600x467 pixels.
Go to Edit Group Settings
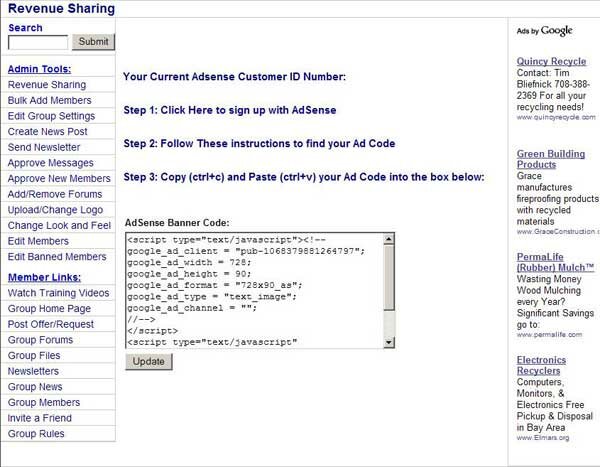point(51,116)
